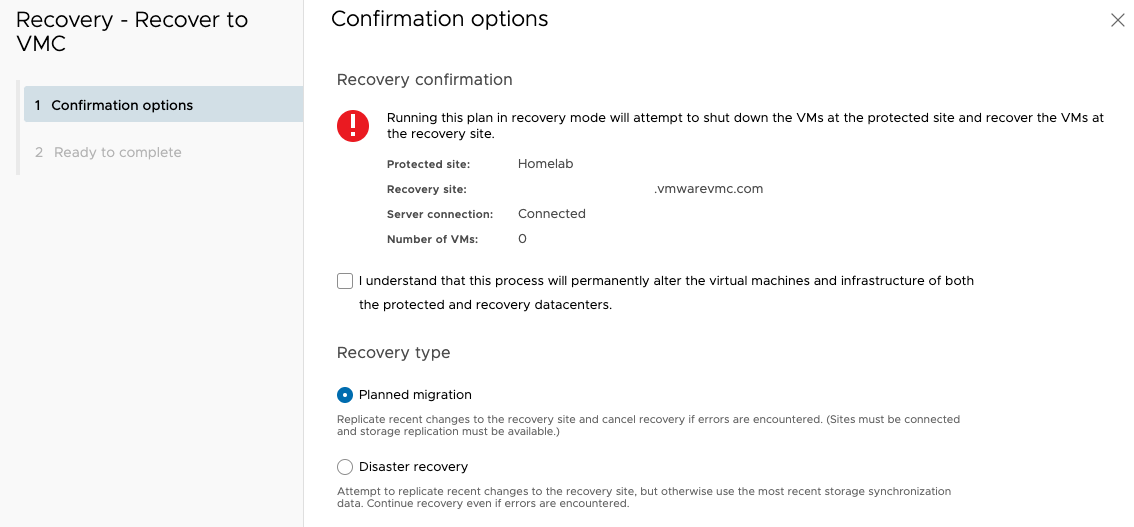Check the 'I understand' confirmation checkbox
1134x527 pixels.
pos(345,281)
